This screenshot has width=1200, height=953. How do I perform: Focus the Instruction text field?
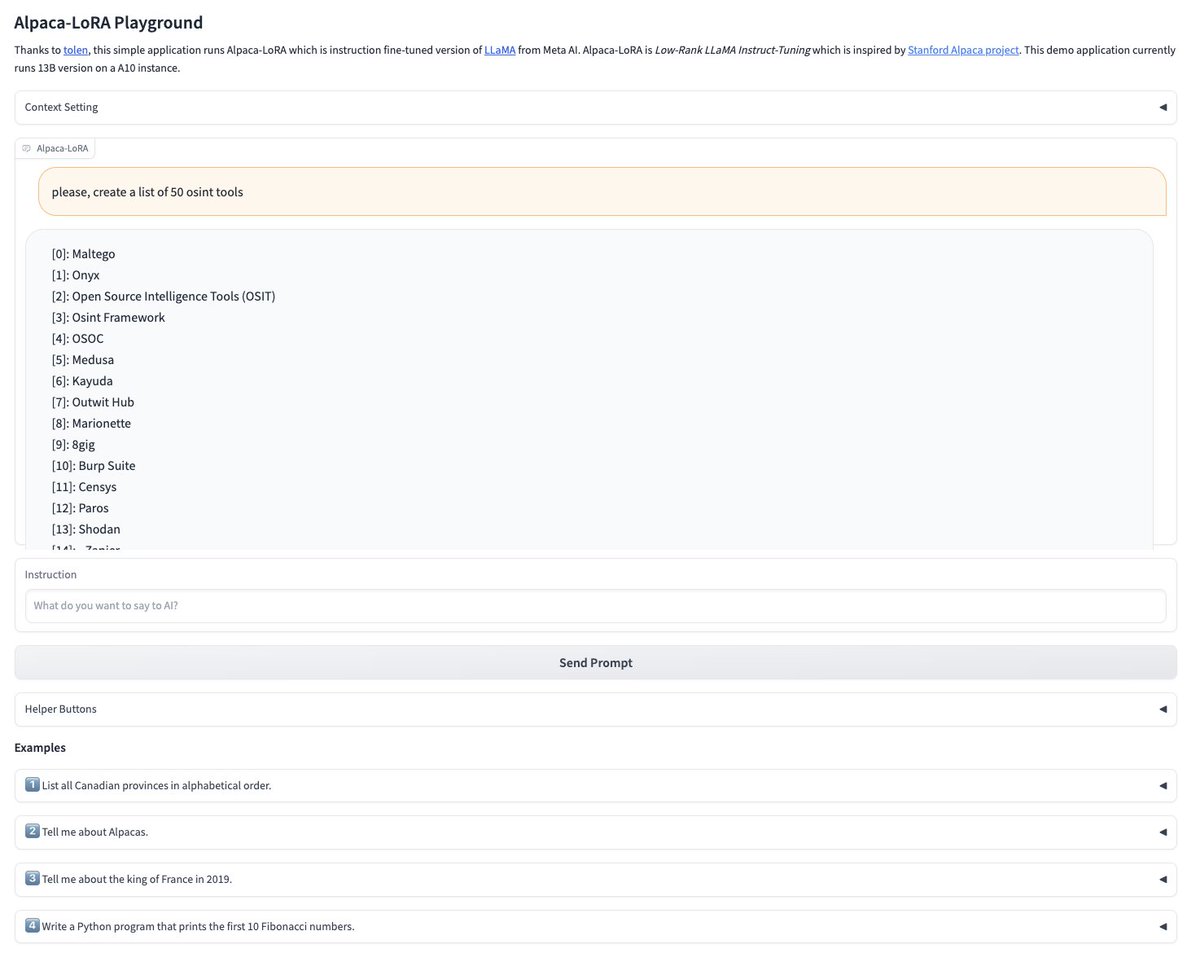pyautogui.click(x=595, y=605)
